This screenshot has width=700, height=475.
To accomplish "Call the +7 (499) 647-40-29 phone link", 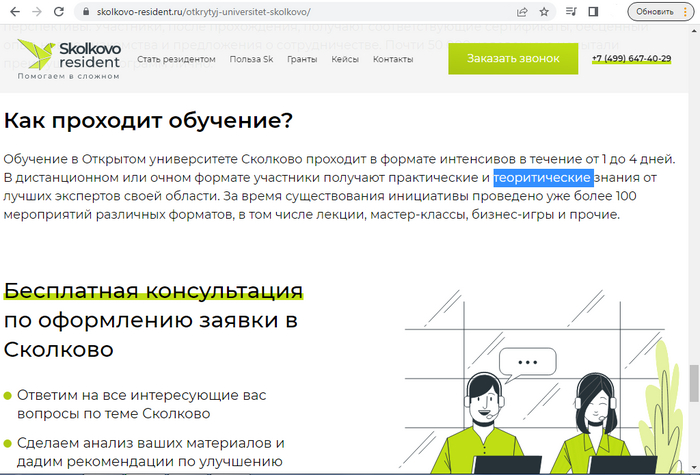I will click(631, 59).
